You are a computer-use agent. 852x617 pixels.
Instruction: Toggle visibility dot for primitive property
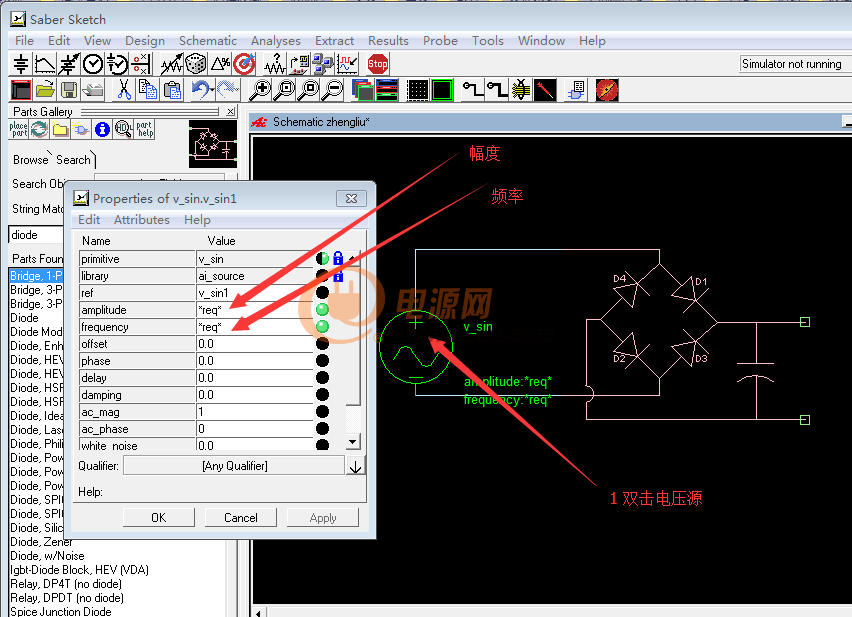[x=322, y=259]
